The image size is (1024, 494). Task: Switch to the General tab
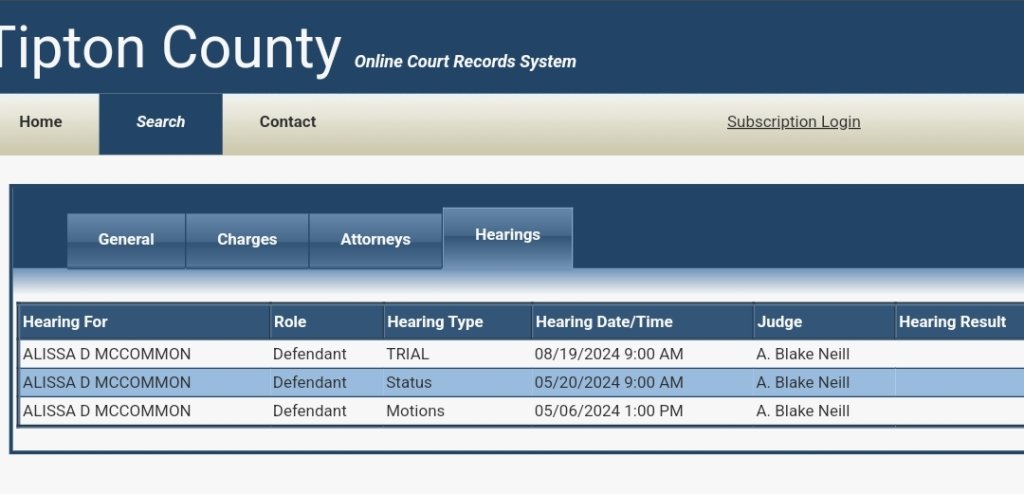click(x=126, y=240)
